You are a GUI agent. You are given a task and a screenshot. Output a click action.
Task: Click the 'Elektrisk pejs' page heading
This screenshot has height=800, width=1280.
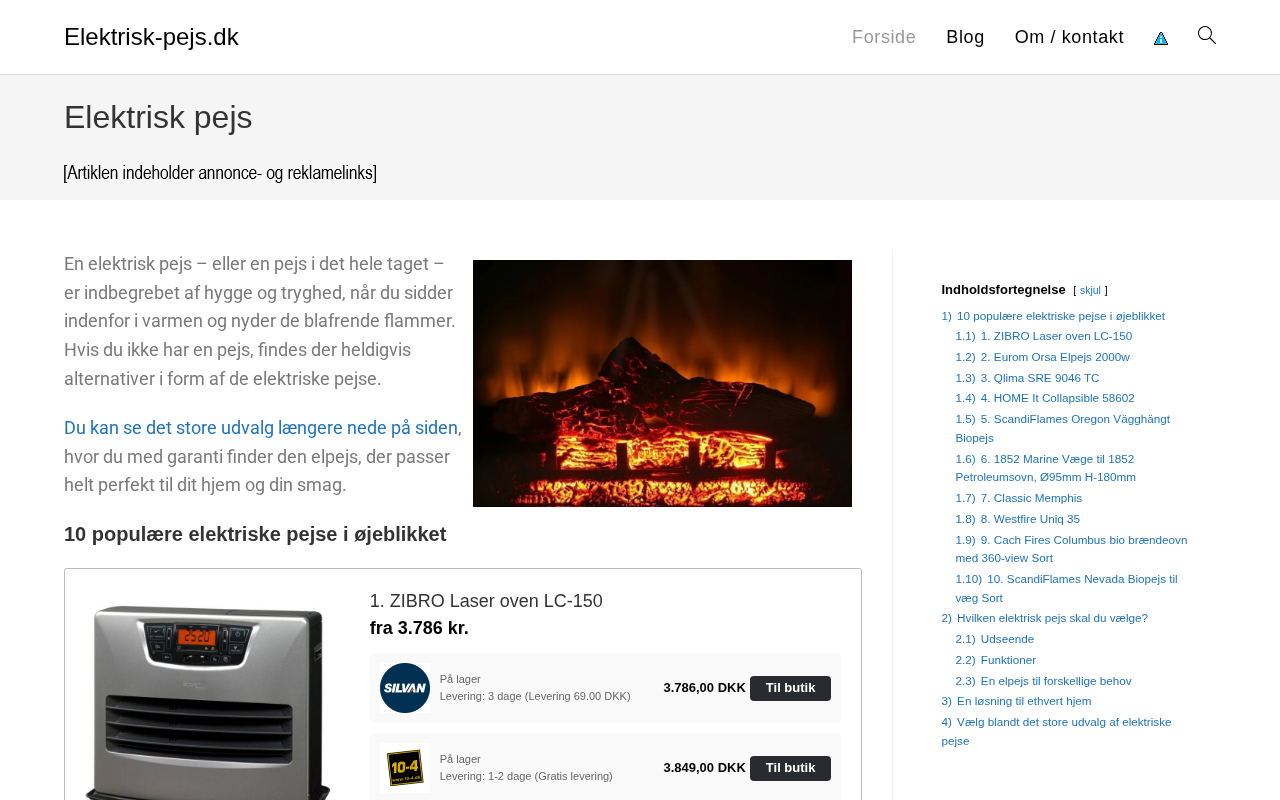[158, 118]
